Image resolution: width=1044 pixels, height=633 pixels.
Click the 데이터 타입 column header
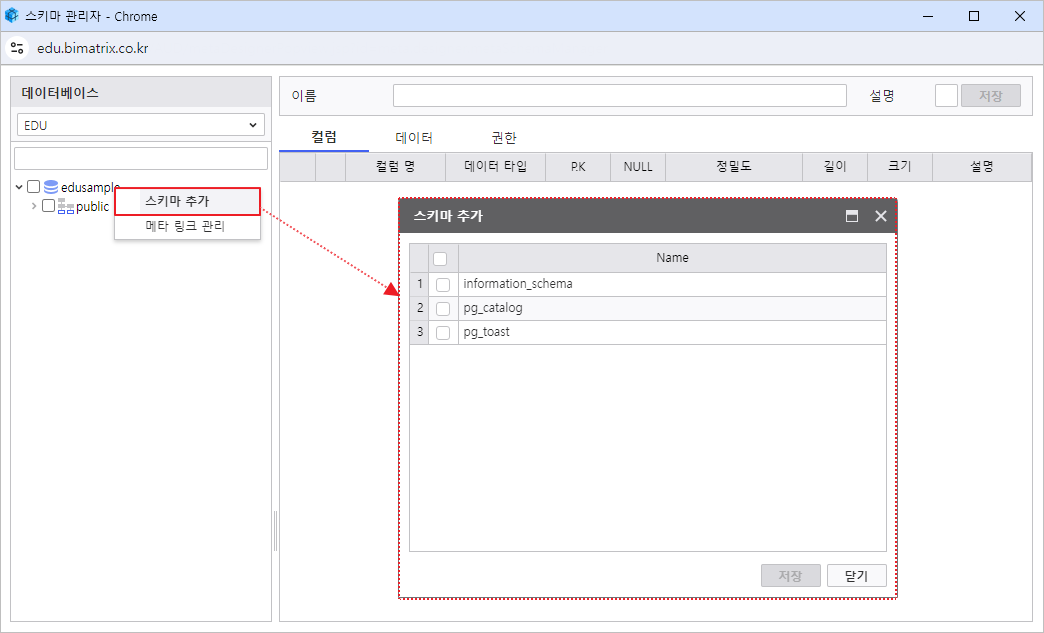pyautogui.click(x=495, y=166)
